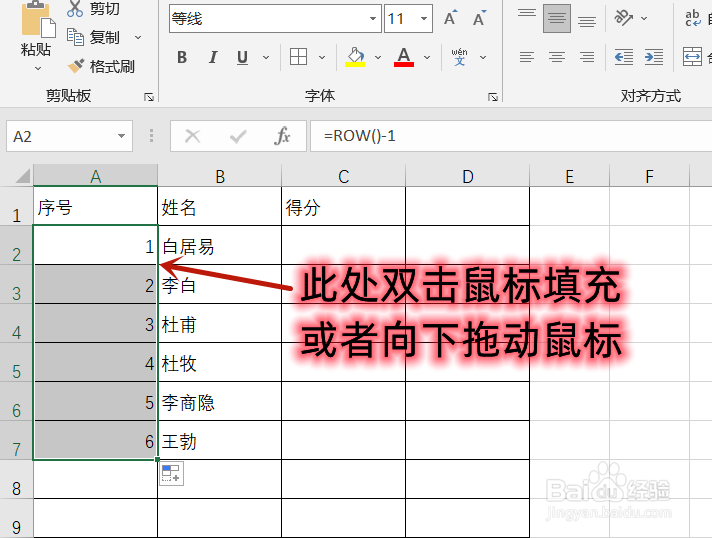Screen dimensions: 712x538
Task: Click cell containing 序号
Action: (x=95, y=207)
